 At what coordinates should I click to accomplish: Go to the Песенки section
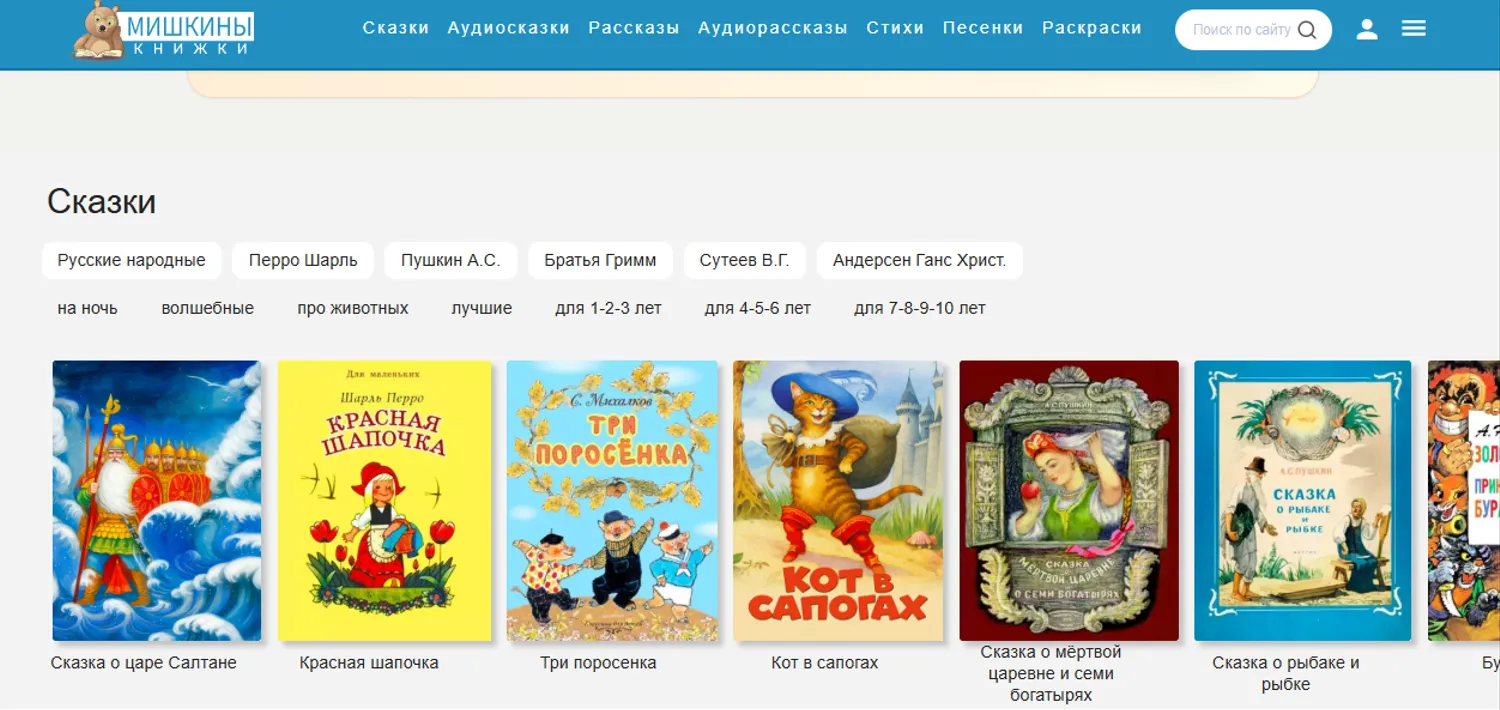point(983,28)
